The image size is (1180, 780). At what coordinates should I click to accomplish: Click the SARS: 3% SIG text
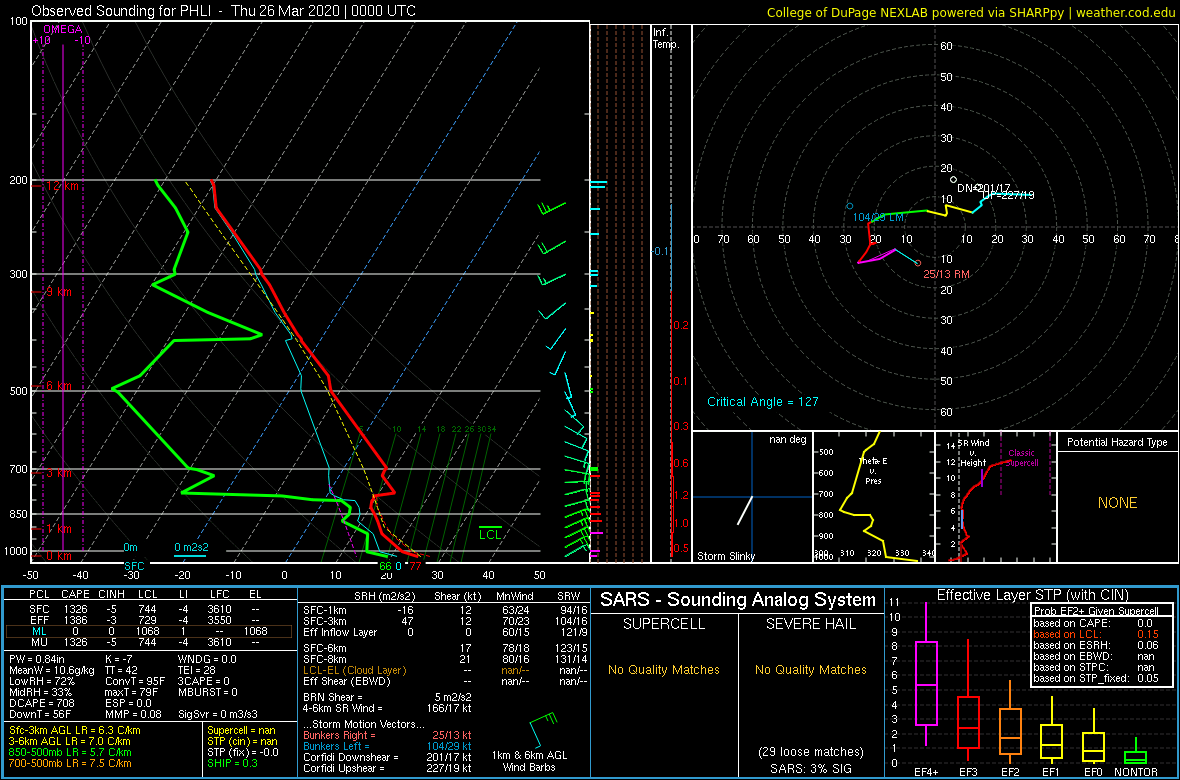[x=810, y=767]
